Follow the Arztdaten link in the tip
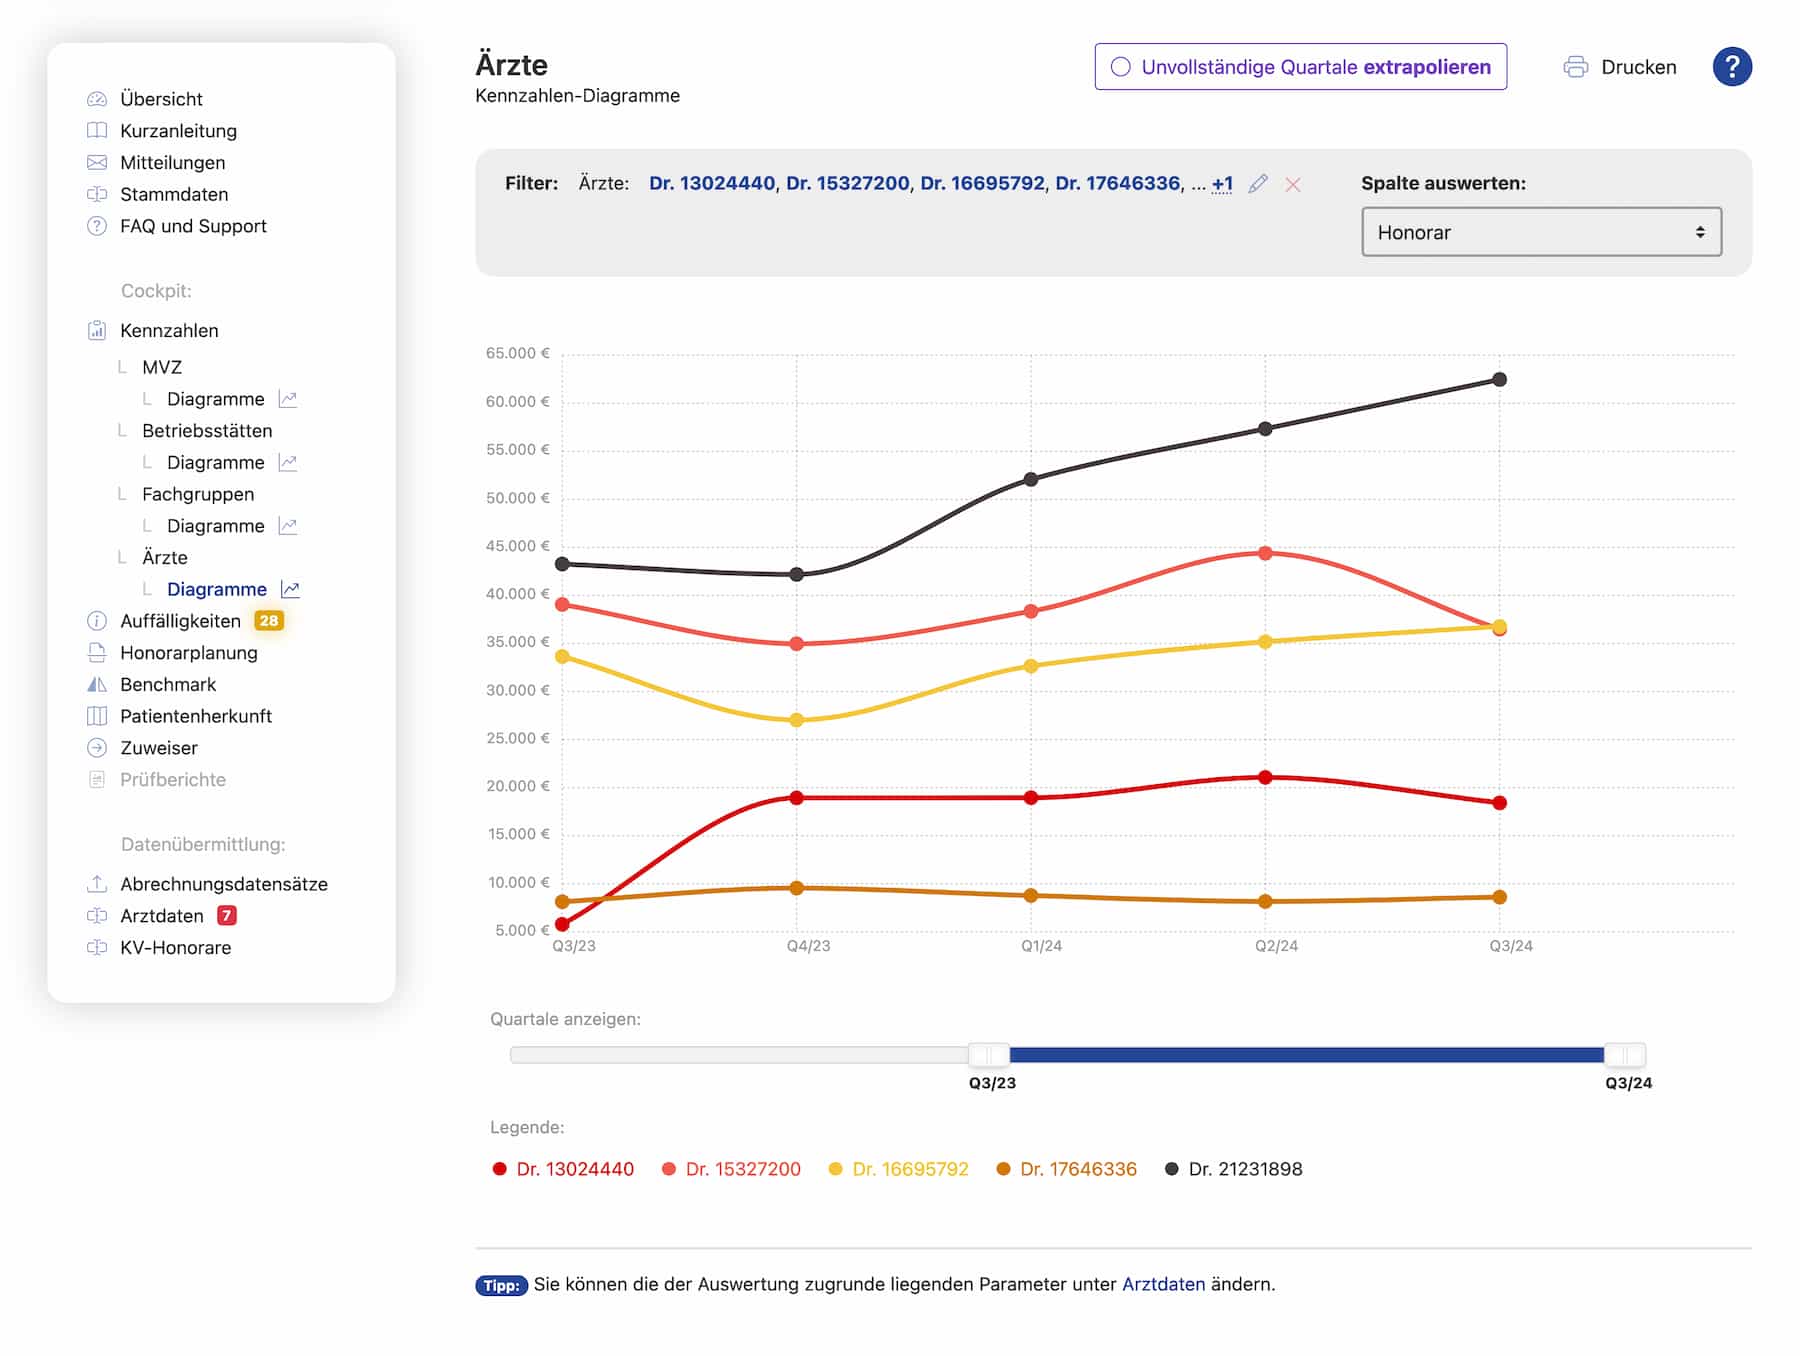 1163,1285
